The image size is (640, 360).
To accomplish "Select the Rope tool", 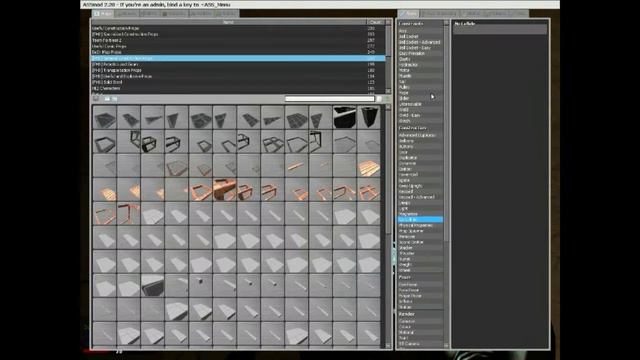I will [x=420, y=93].
